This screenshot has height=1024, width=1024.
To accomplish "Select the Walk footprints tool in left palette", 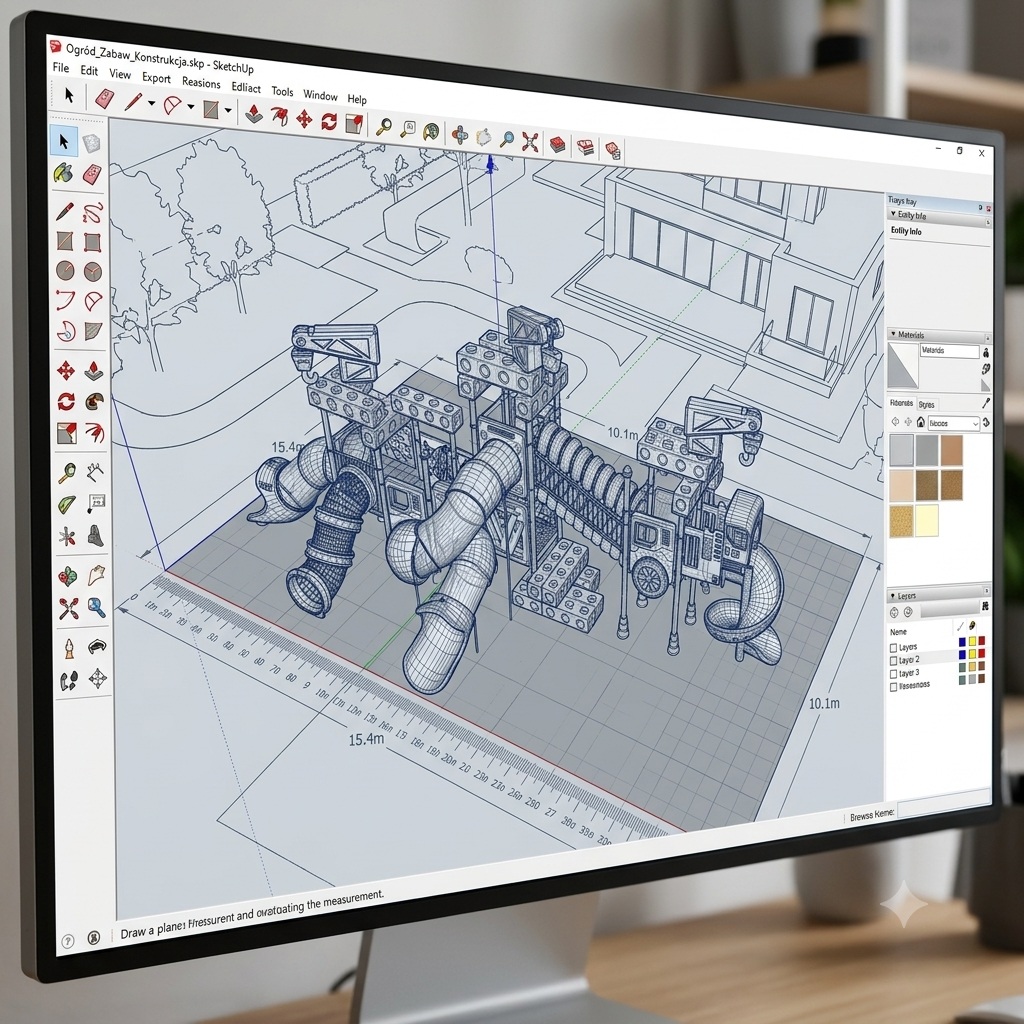I will (69, 680).
